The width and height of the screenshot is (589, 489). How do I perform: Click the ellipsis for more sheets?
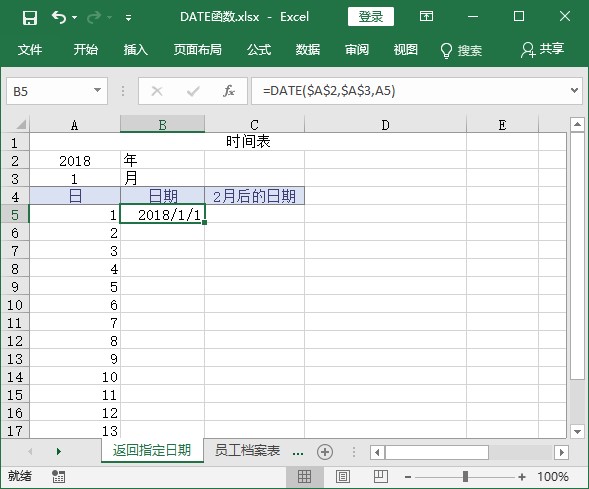click(298, 453)
